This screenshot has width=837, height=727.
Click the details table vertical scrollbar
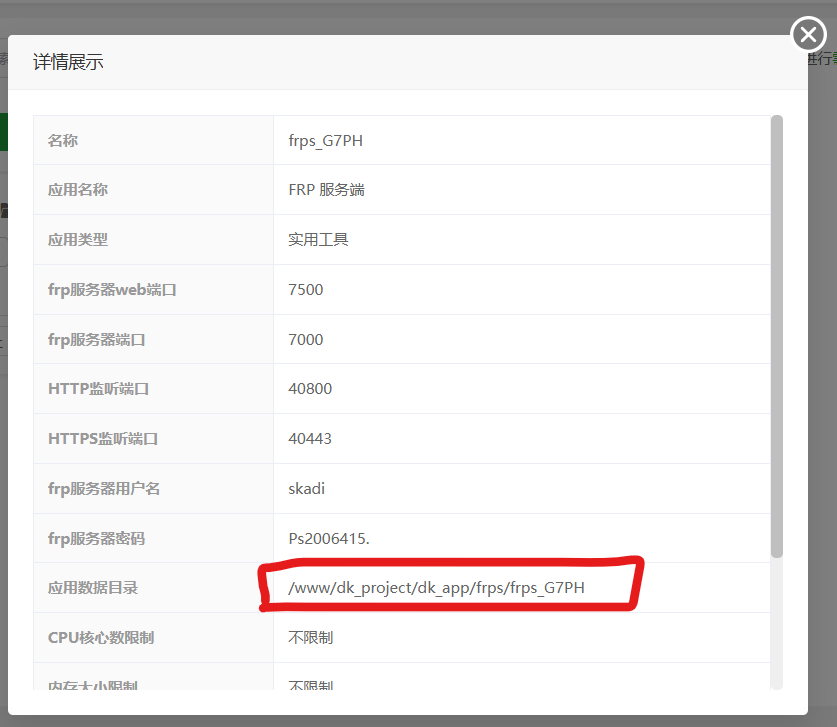click(777, 337)
